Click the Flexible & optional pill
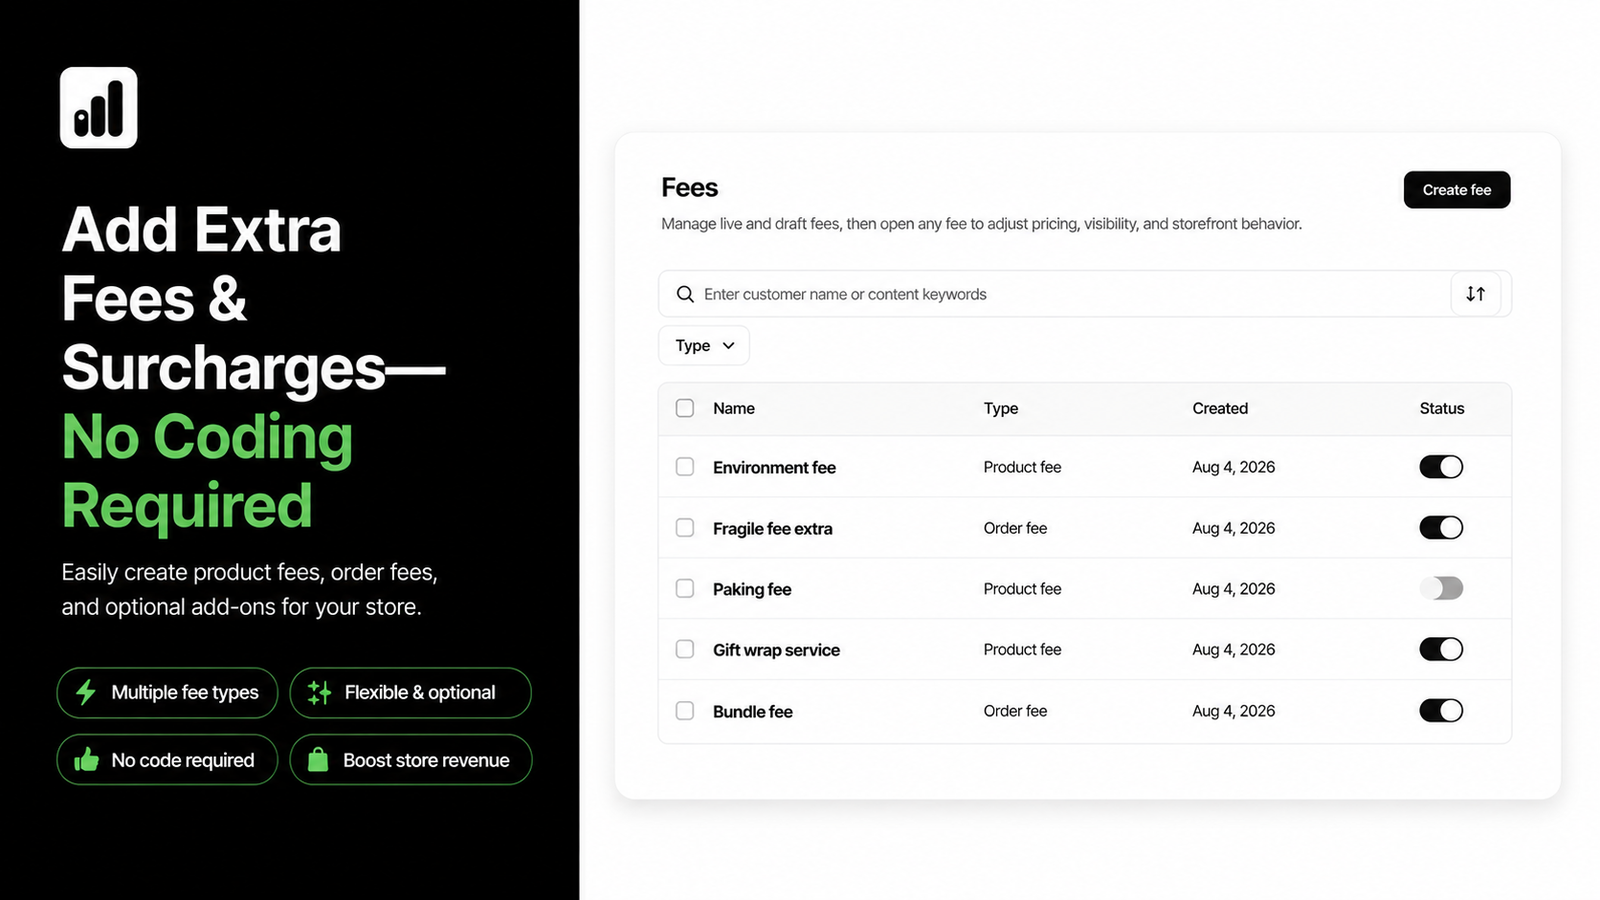Image resolution: width=1600 pixels, height=900 pixels. [410, 693]
